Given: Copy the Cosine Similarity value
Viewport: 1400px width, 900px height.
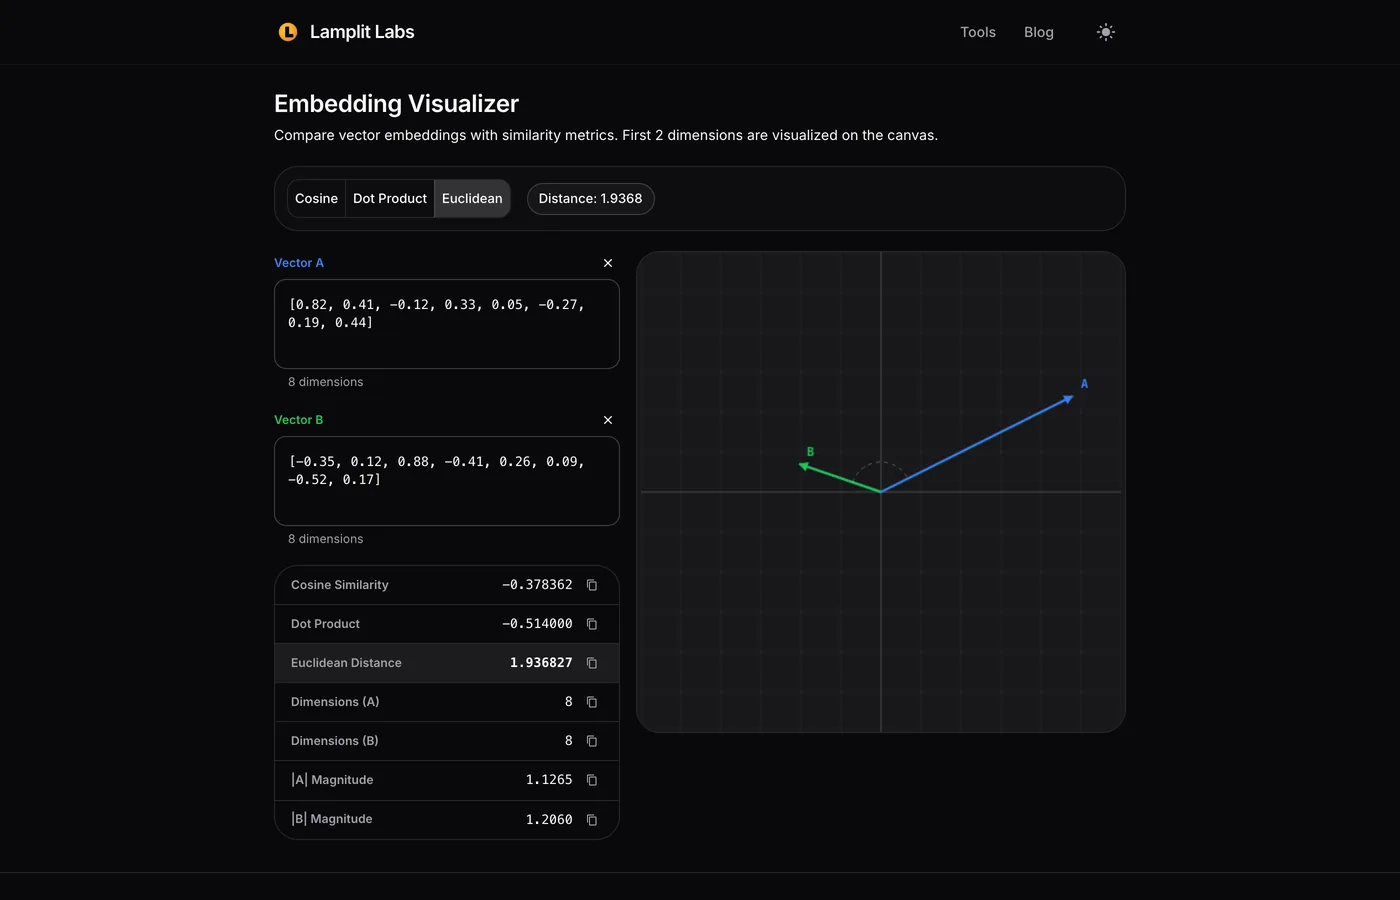Looking at the screenshot, I should point(592,585).
